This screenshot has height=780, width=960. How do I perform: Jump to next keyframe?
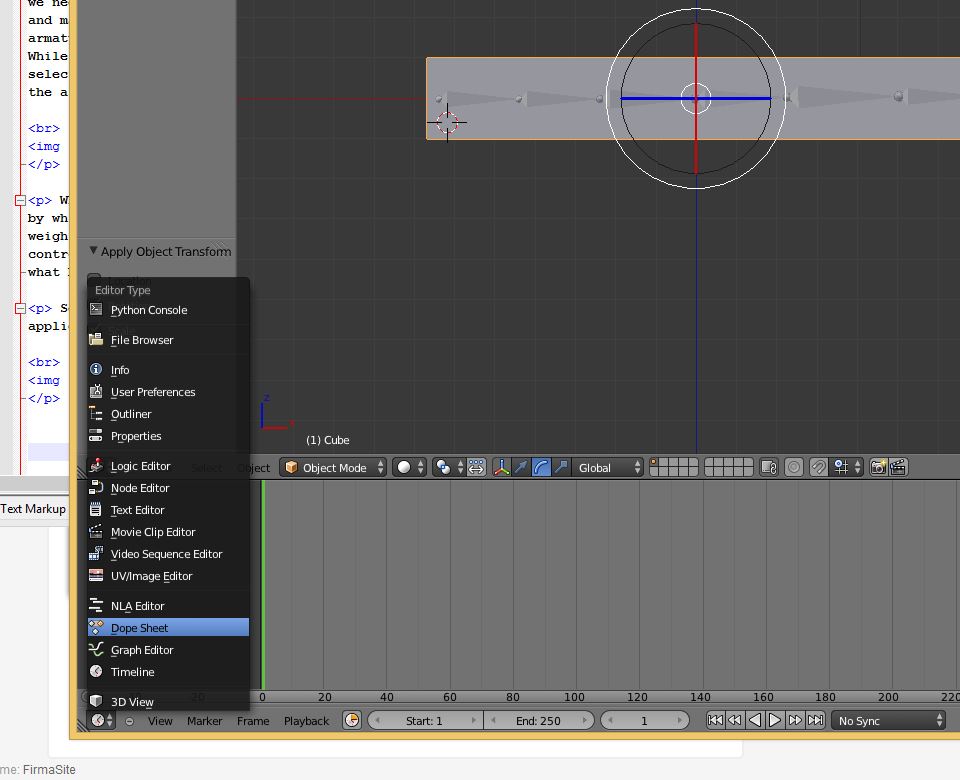click(x=795, y=720)
